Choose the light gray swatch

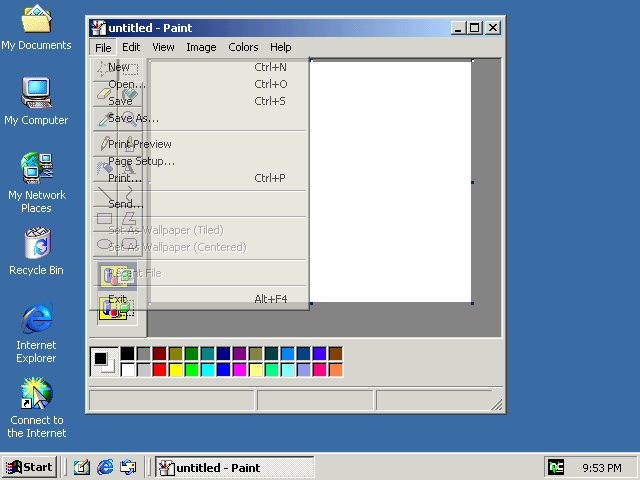pyautogui.click(x=144, y=370)
